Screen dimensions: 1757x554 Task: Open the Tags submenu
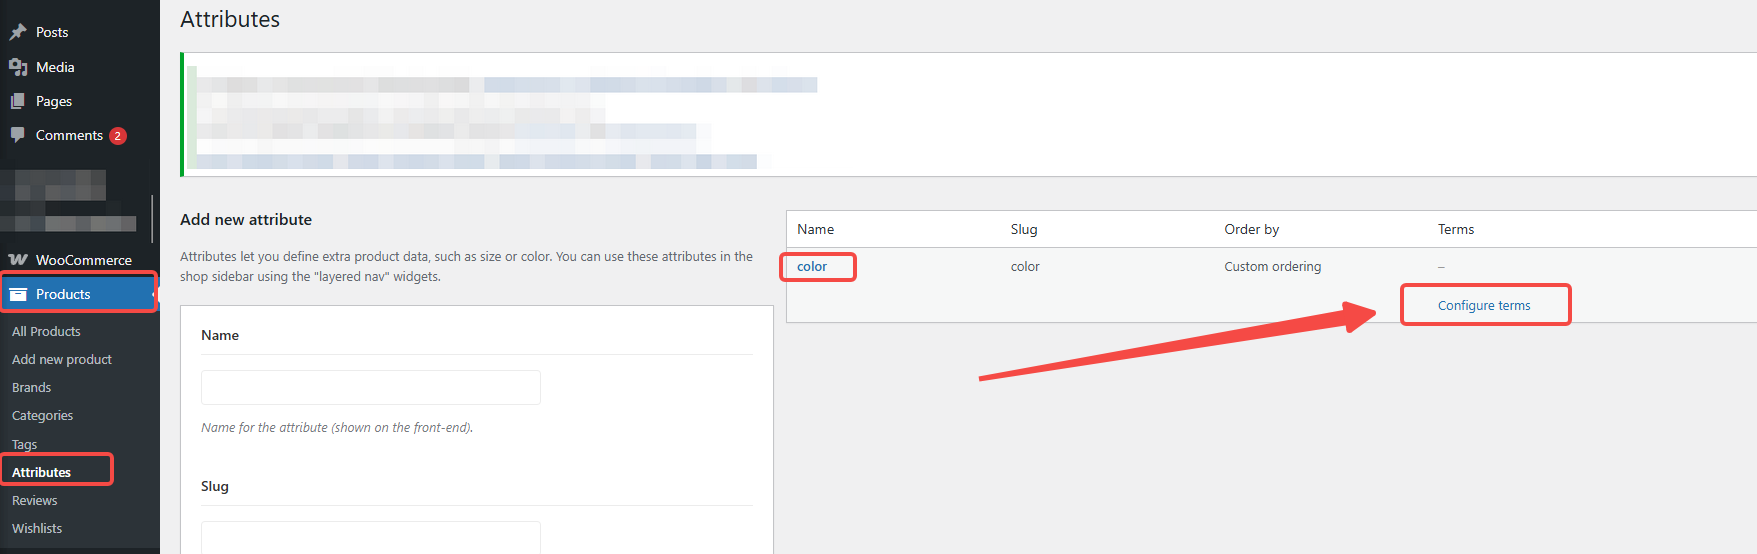point(24,444)
